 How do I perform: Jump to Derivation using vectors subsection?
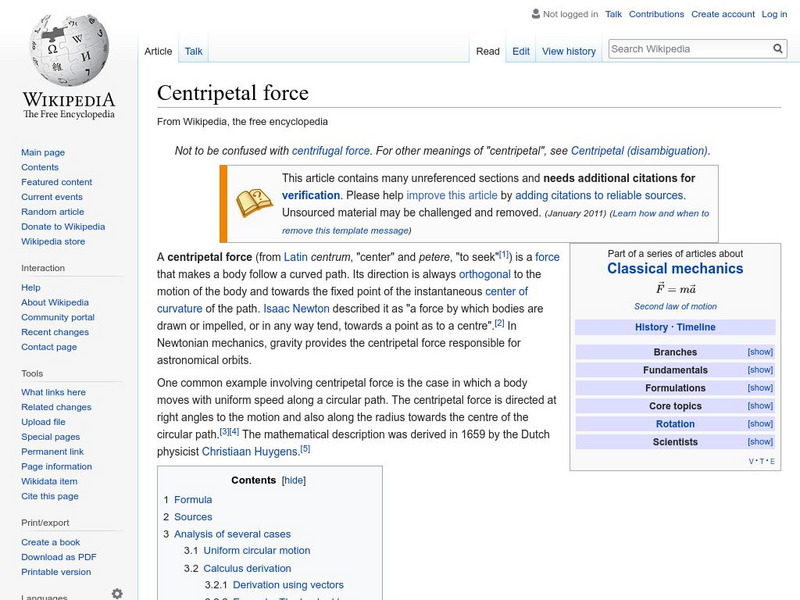[x=288, y=585]
